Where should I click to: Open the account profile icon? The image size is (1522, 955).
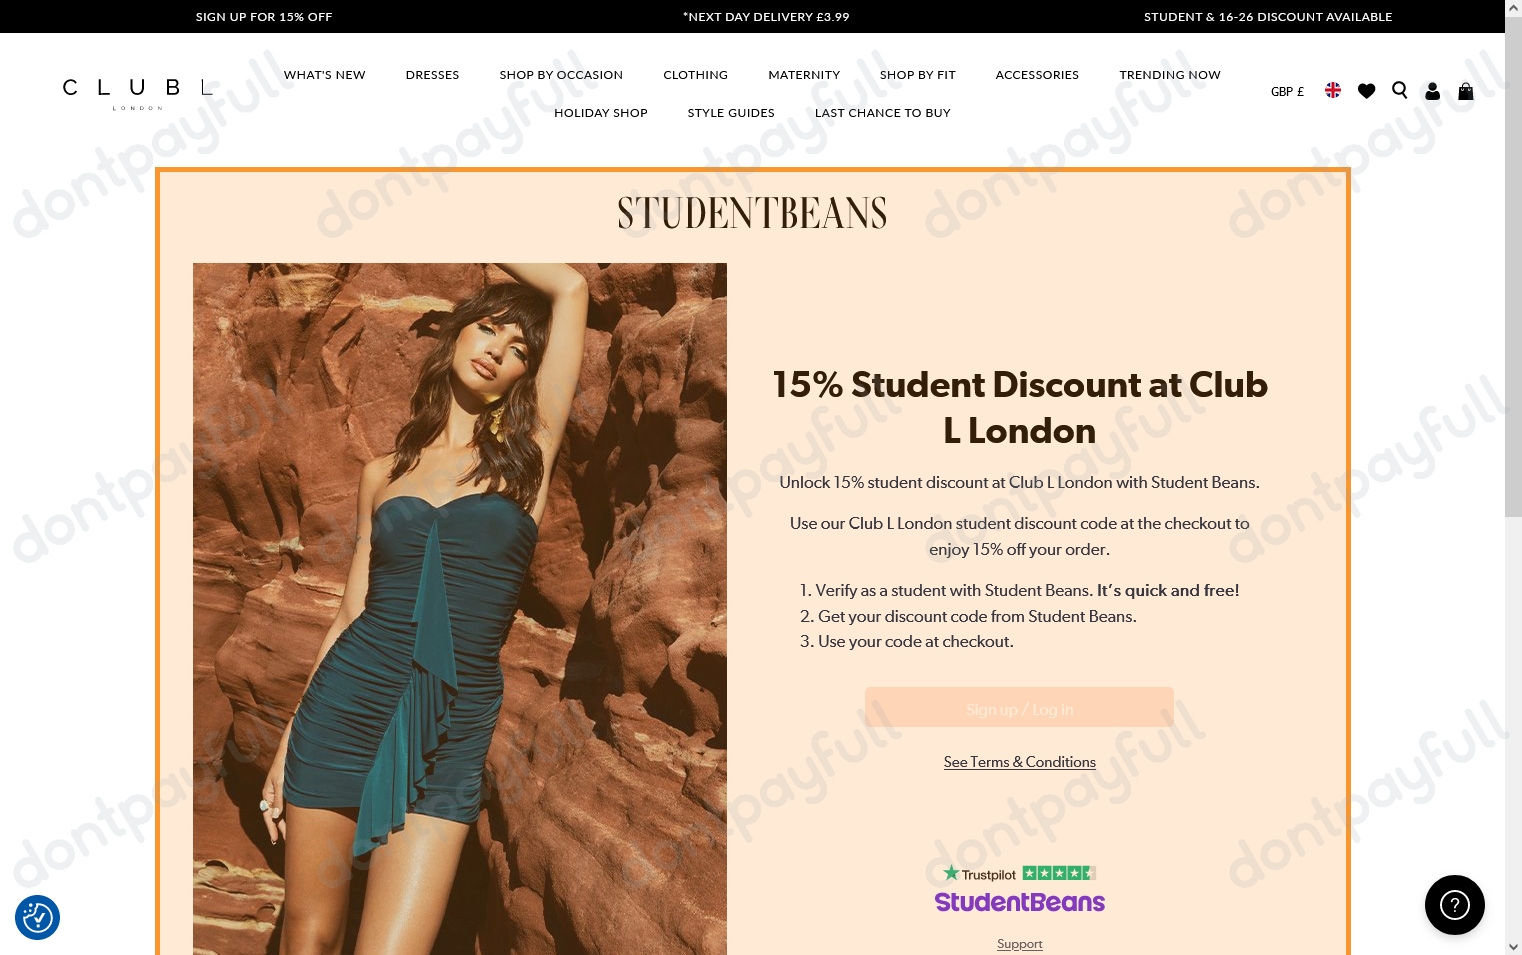click(x=1432, y=91)
